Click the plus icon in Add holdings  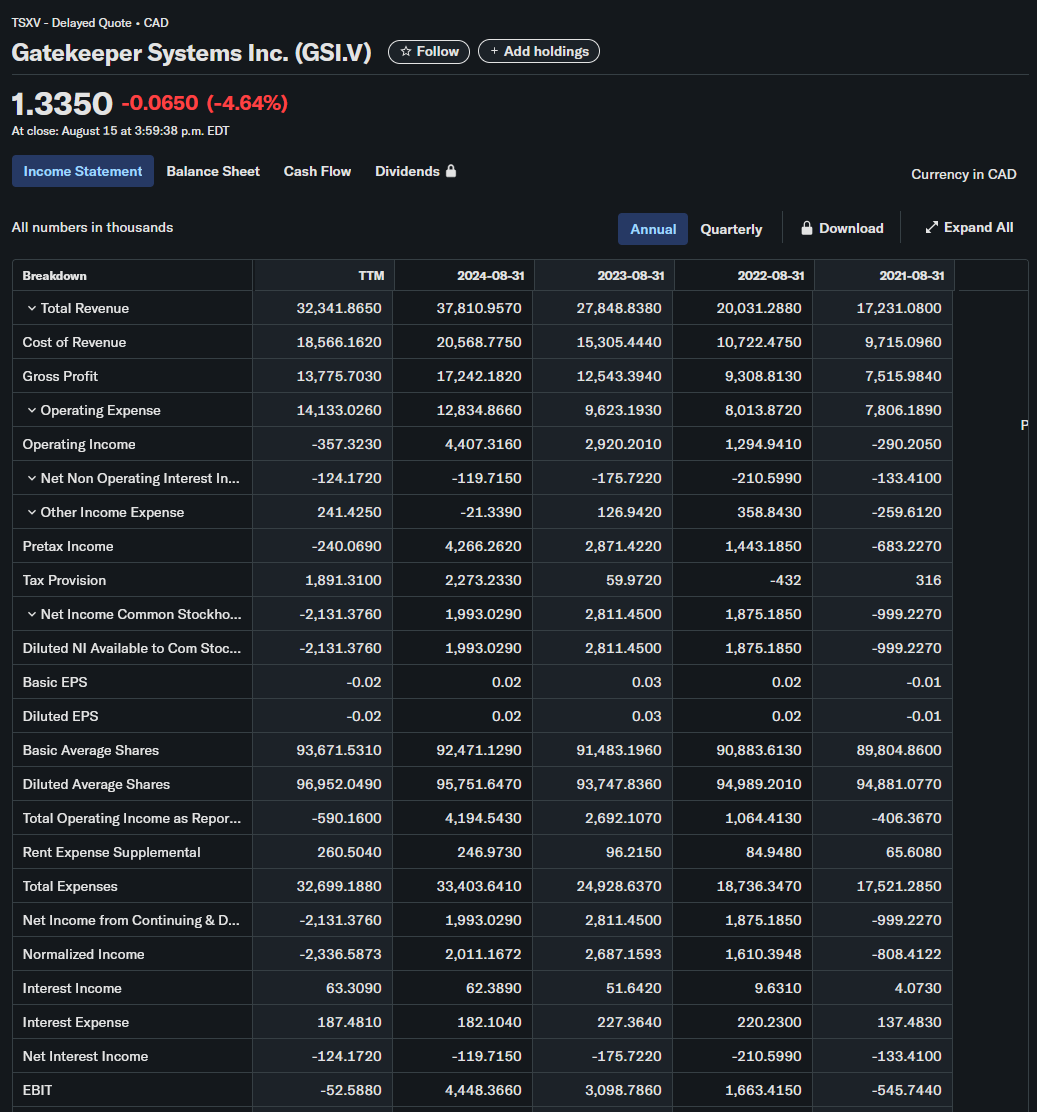(x=494, y=52)
